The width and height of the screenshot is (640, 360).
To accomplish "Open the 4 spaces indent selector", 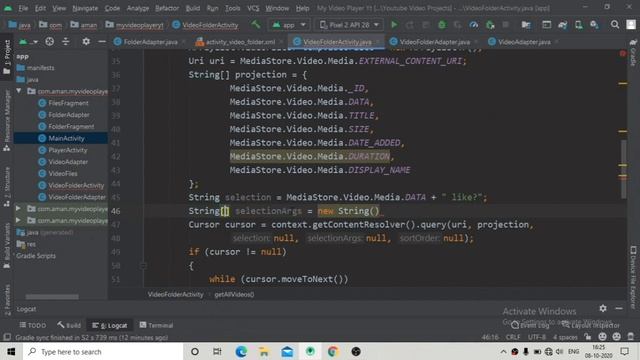I will (565, 337).
